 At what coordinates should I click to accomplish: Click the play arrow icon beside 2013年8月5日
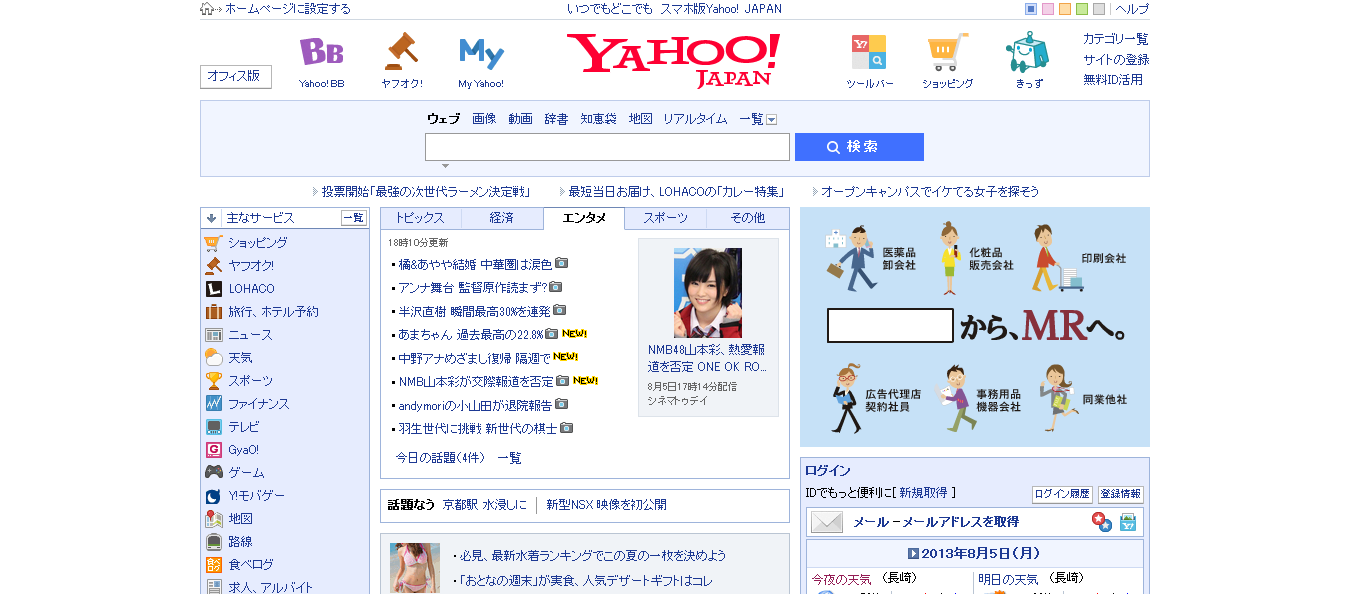pyautogui.click(x=913, y=553)
